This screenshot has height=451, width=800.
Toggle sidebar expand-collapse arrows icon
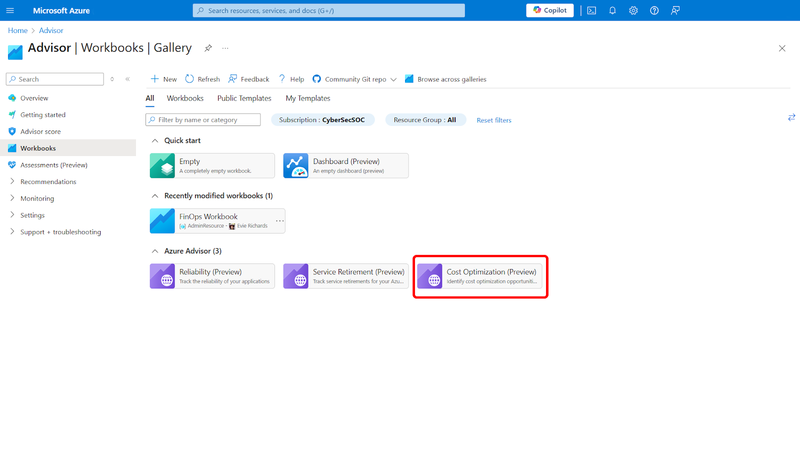tap(112, 79)
